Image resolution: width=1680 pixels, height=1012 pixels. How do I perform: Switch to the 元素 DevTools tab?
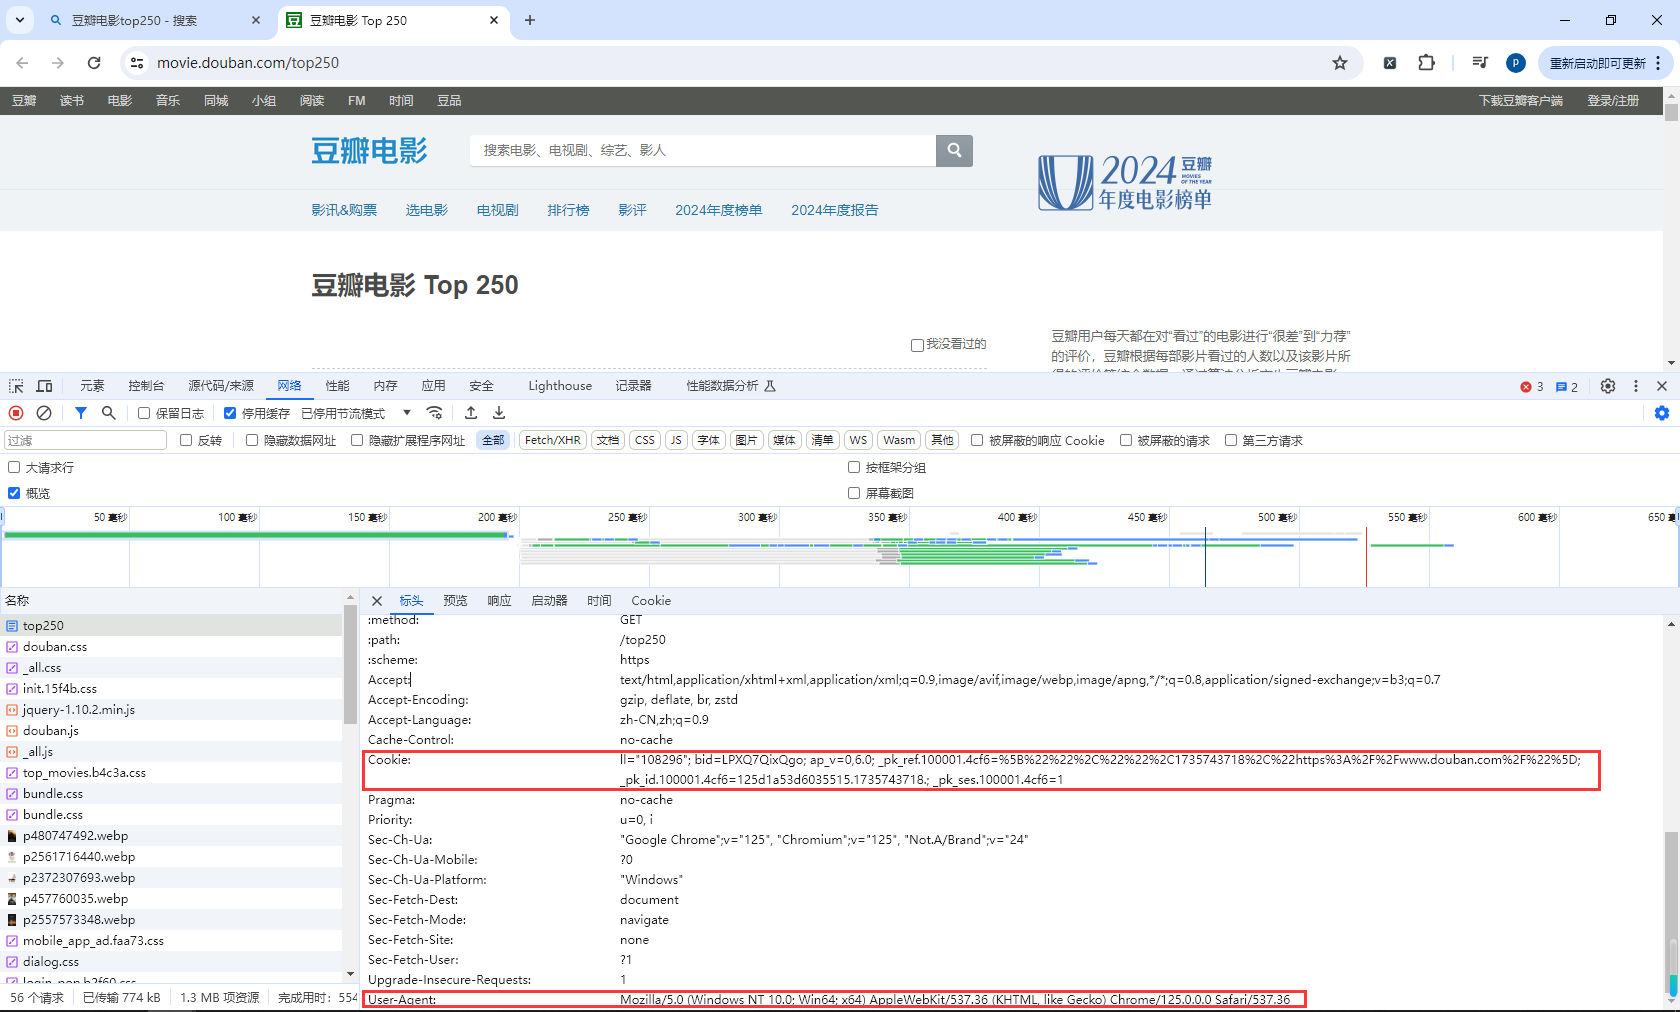pyautogui.click(x=92, y=386)
